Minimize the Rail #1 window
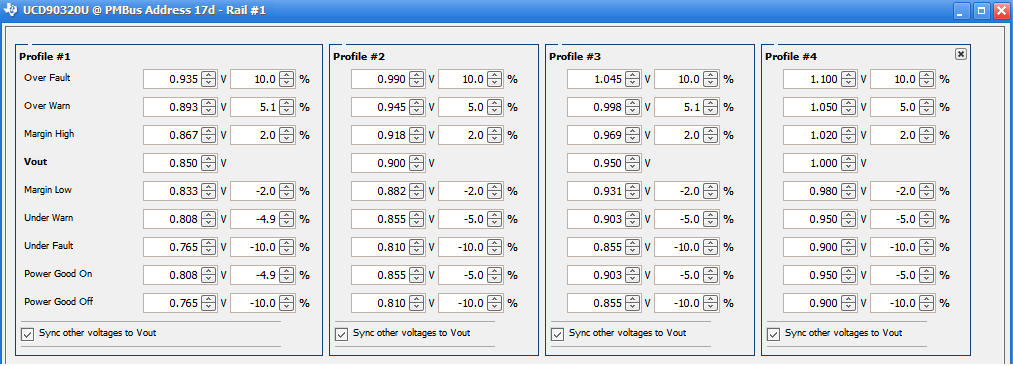 [963, 10]
